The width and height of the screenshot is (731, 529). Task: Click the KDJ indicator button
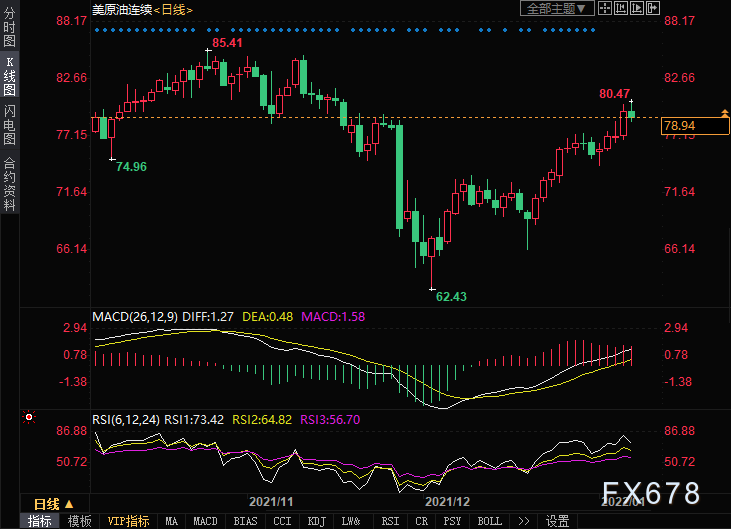tap(316, 521)
